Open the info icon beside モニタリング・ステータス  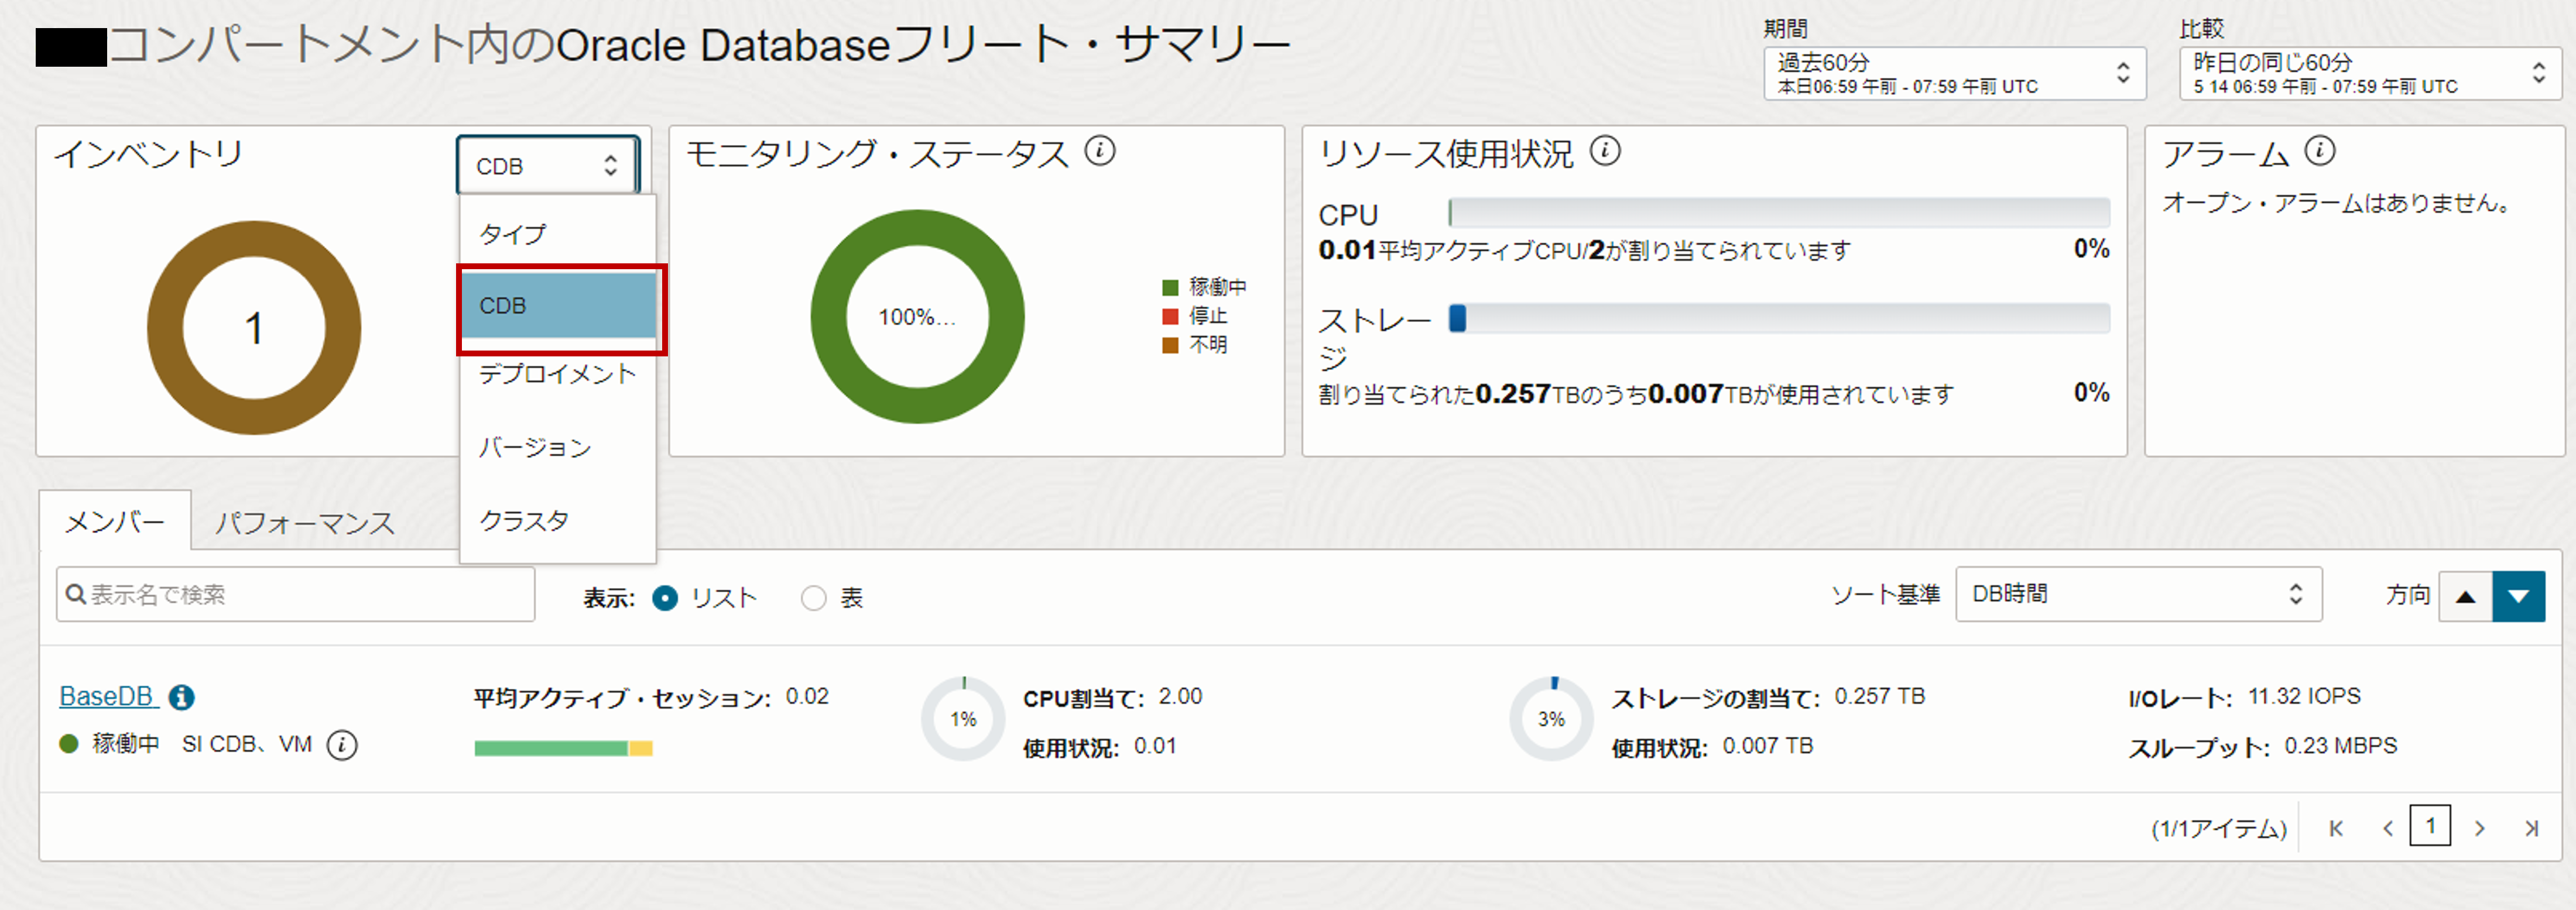(x=1100, y=151)
